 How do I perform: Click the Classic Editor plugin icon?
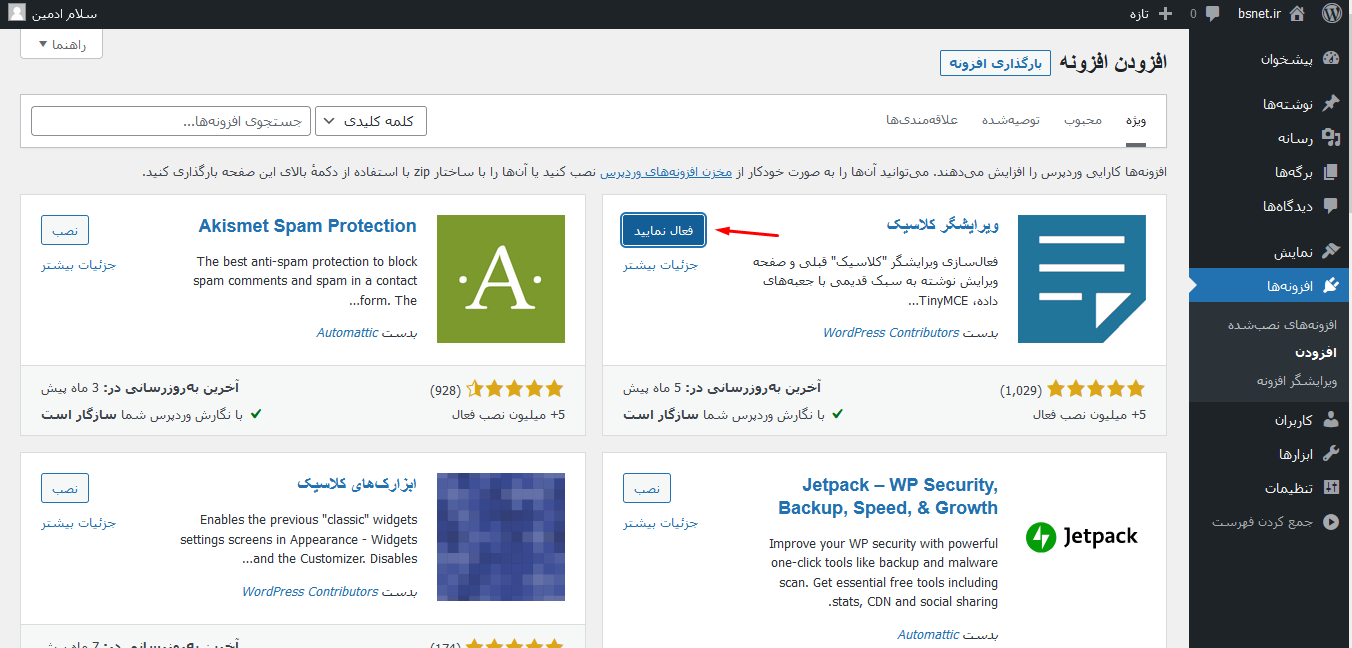point(1082,279)
